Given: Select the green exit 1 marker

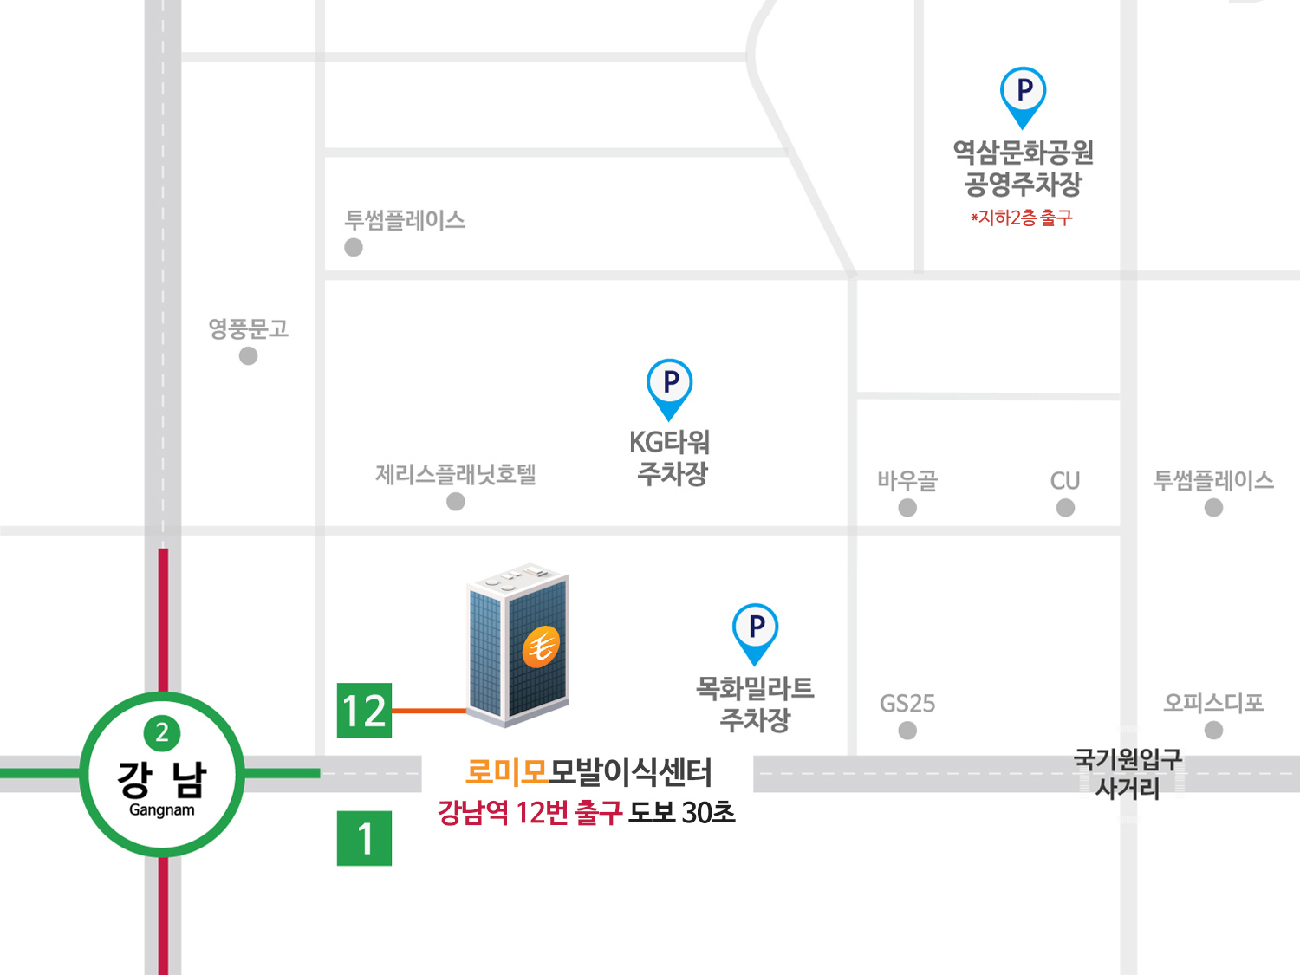Looking at the screenshot, I should click(x=364, y=838).
